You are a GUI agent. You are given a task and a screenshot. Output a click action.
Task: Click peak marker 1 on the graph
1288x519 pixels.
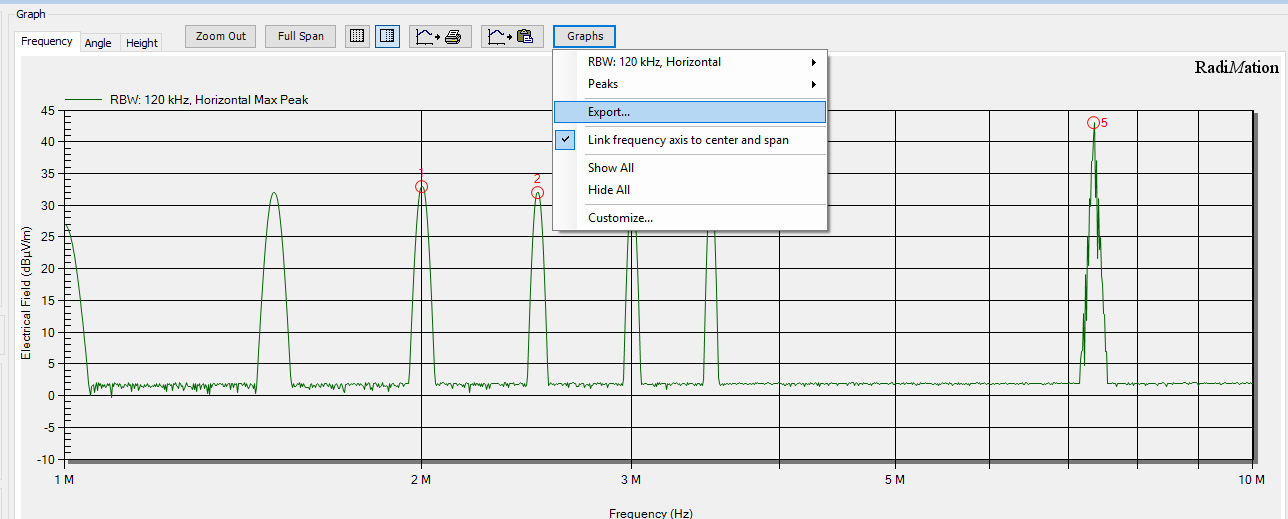[x=421, y=187]
